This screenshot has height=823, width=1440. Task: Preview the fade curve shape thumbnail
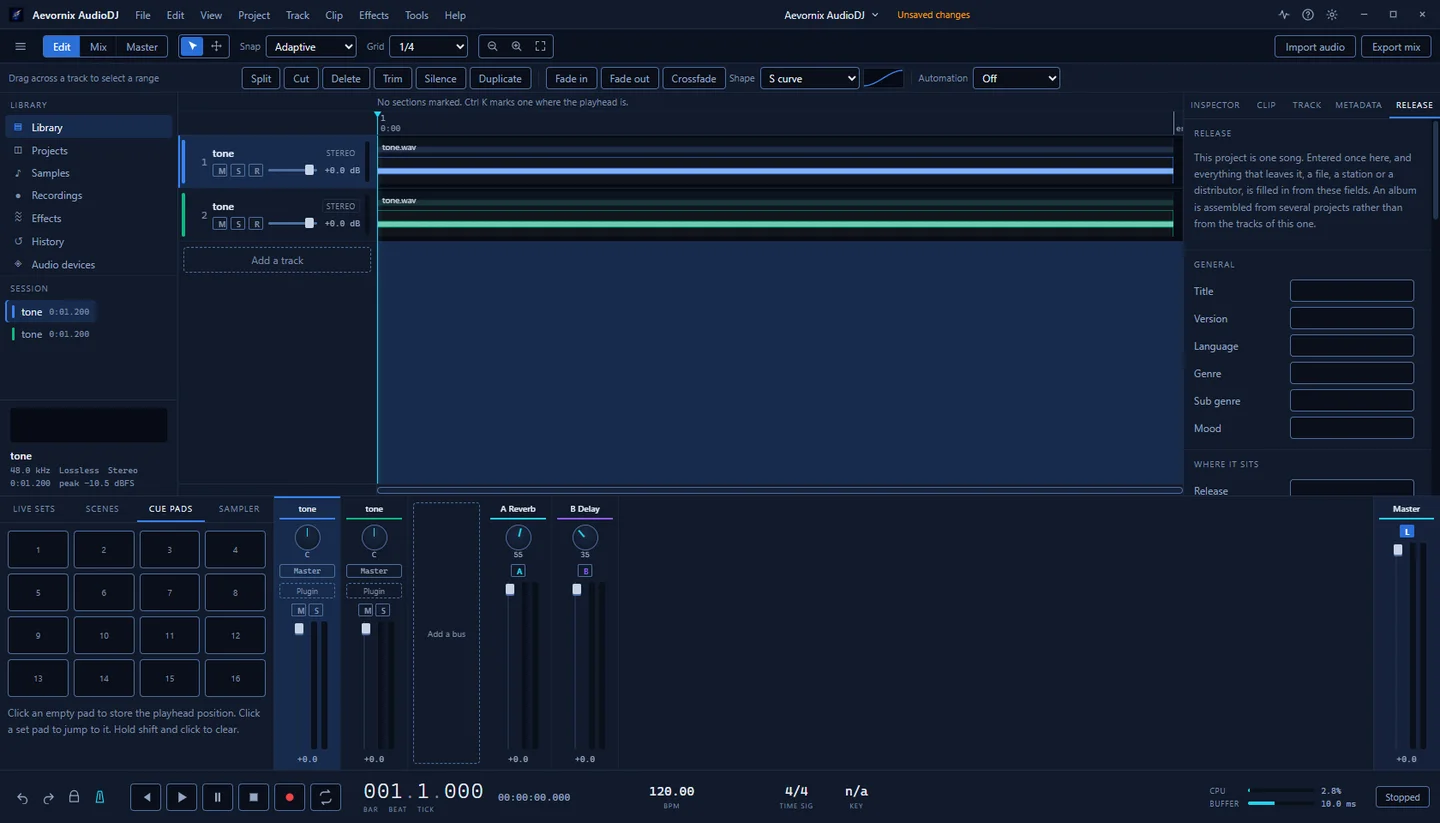883,78
